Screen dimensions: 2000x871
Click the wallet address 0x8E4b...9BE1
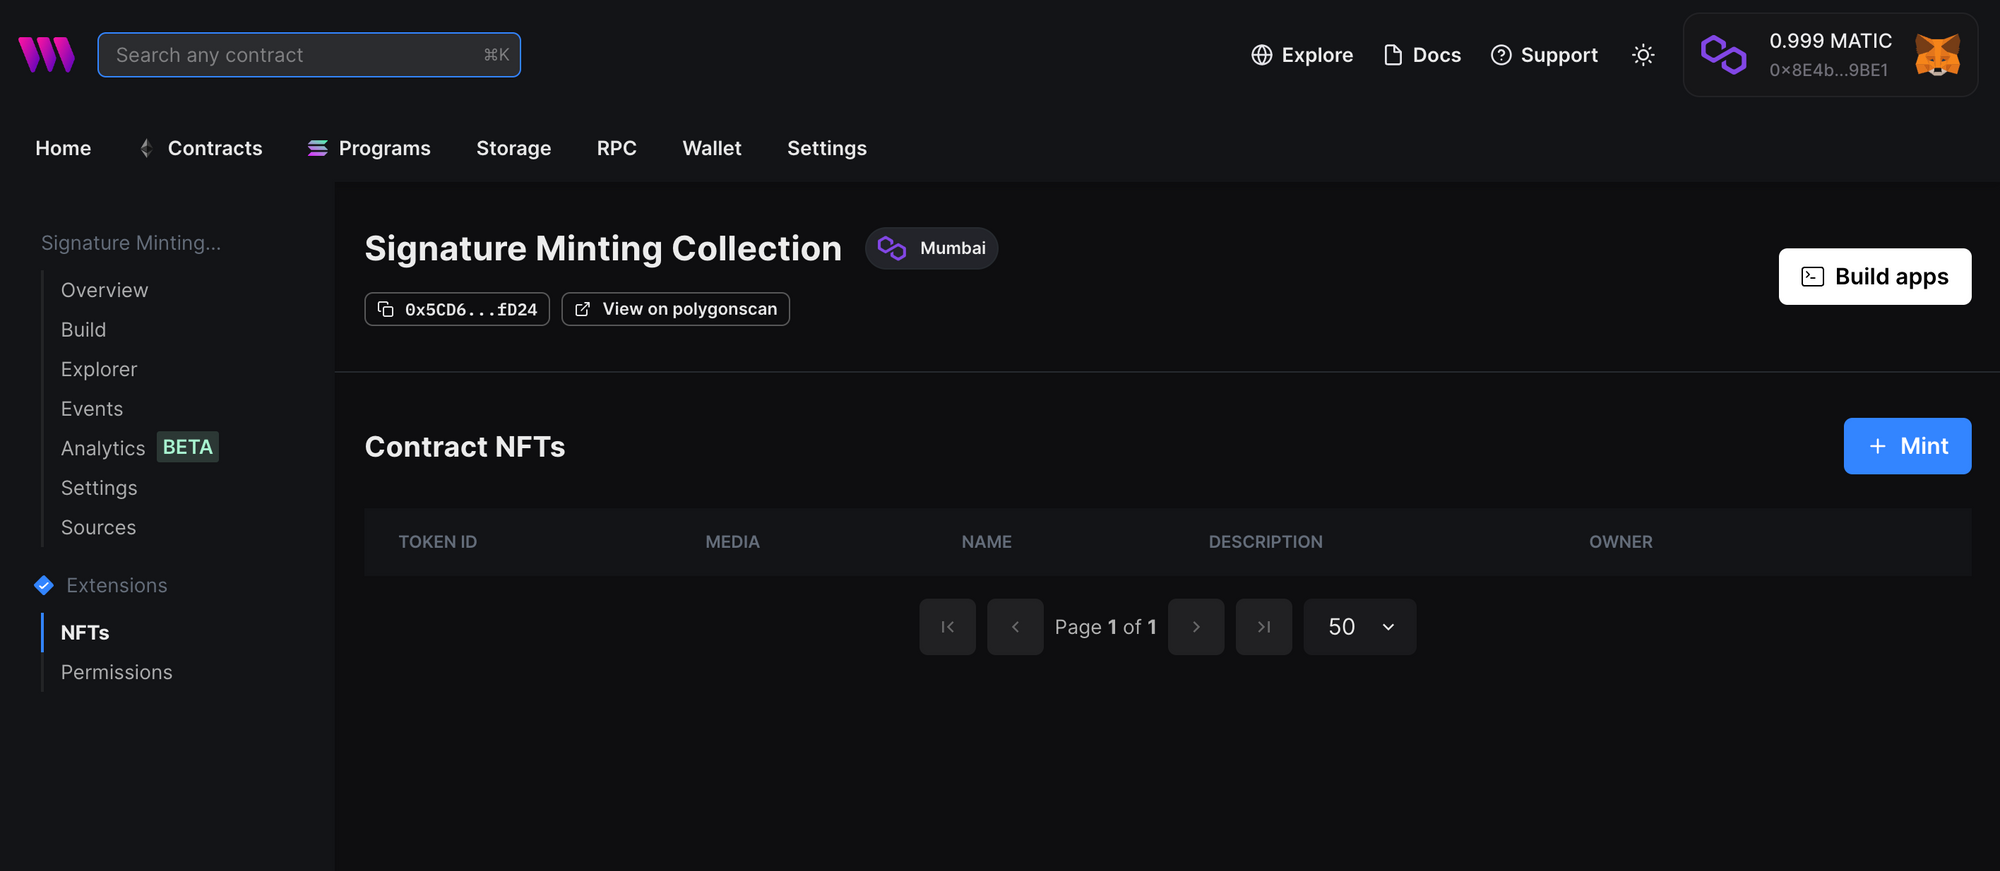1829,70
